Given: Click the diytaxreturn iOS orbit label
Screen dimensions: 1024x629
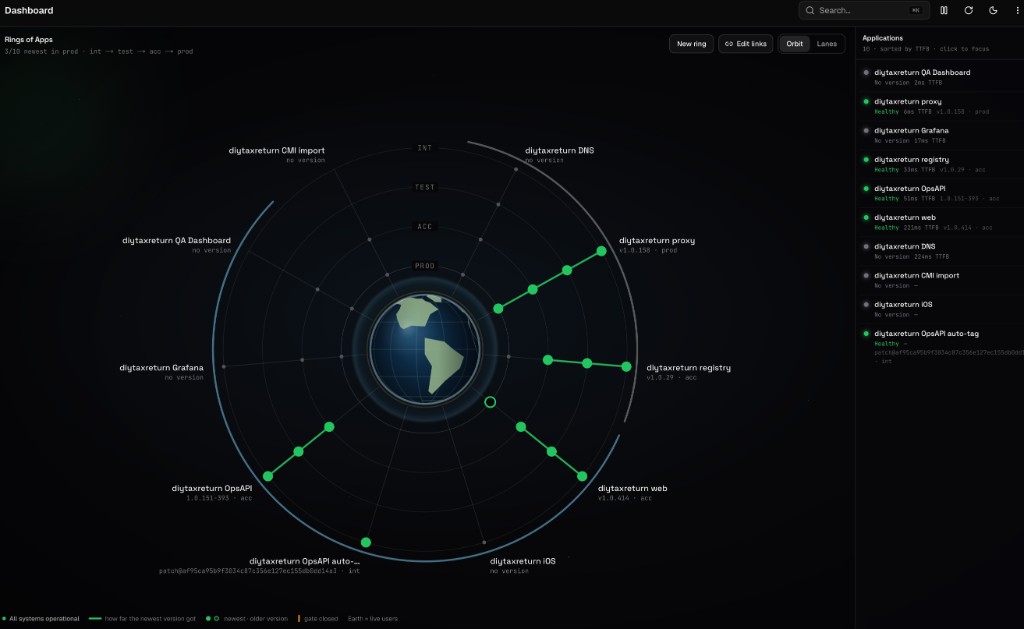Looking at the screenshot, I should click(522, 561).
